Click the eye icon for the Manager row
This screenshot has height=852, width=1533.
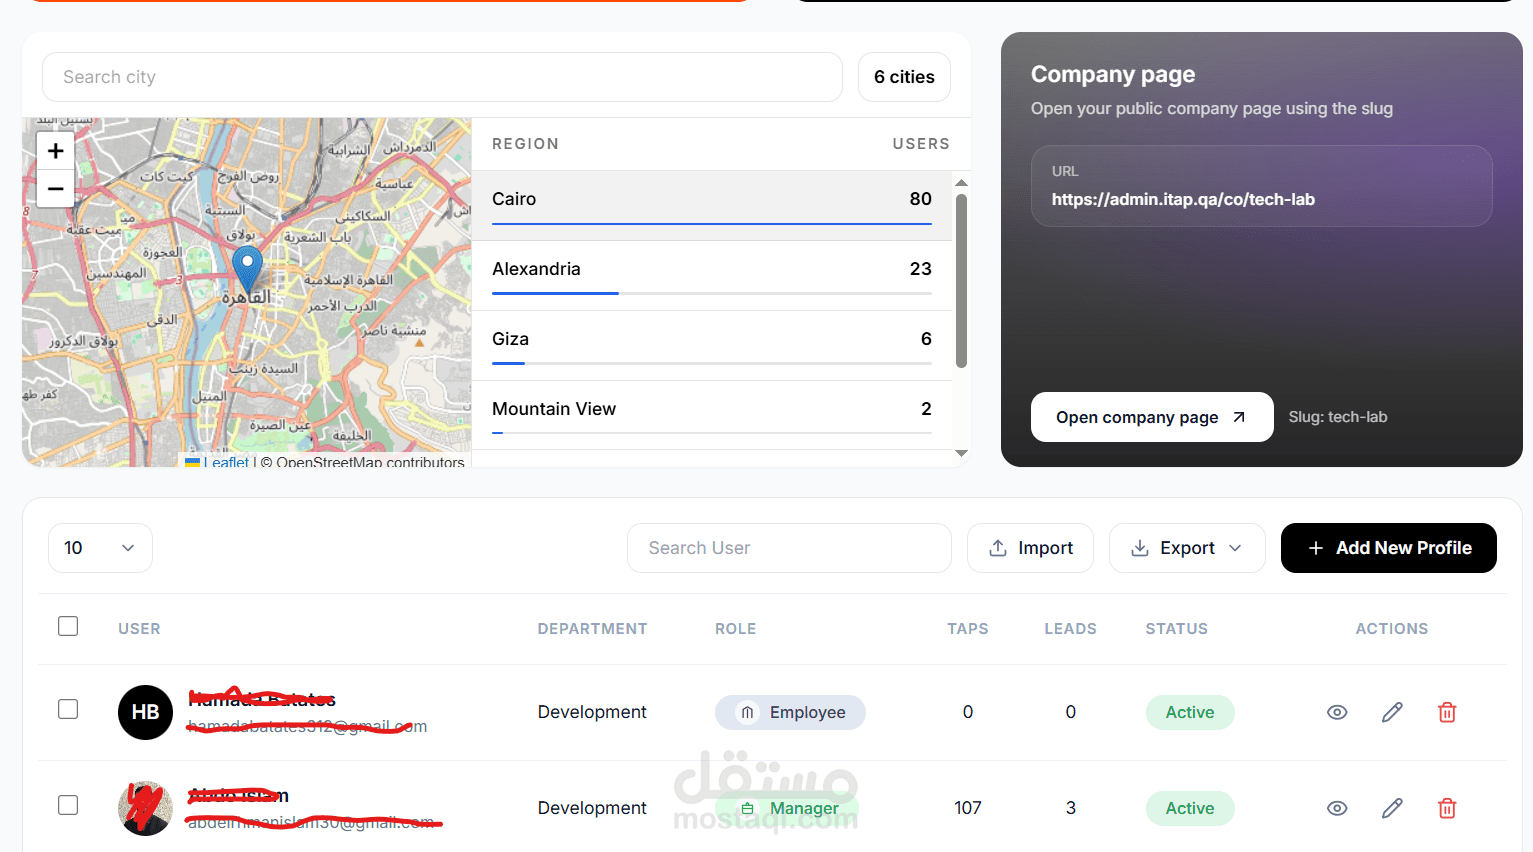click(1337, 808)
